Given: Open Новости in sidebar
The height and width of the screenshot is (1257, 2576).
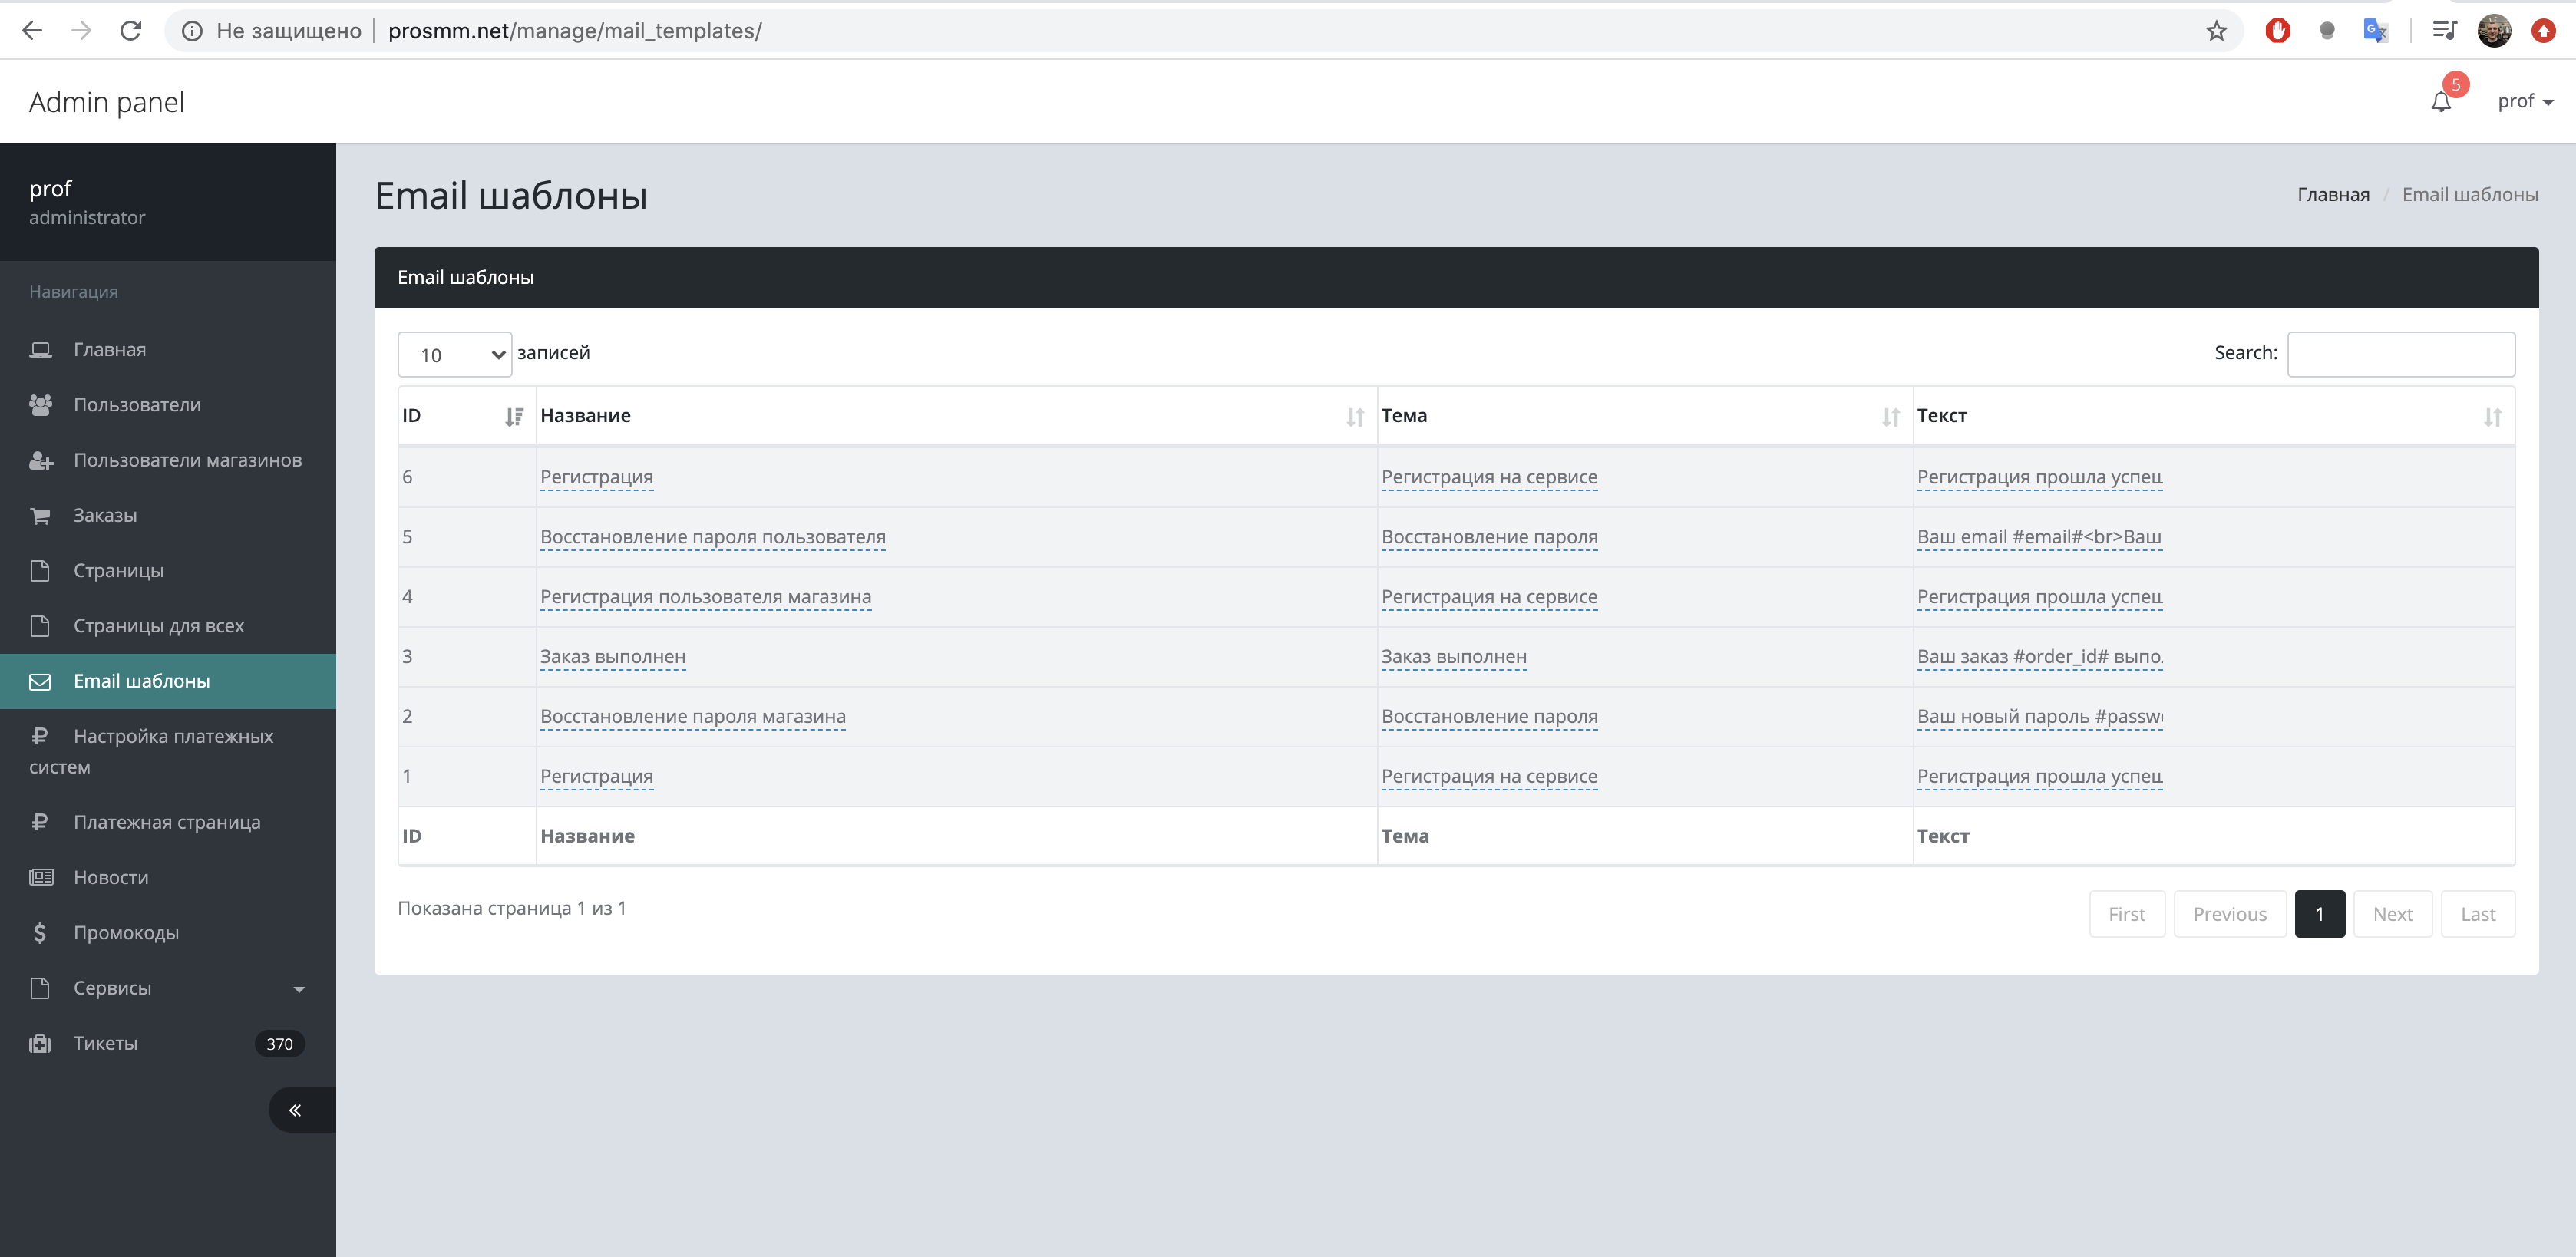Looking at the screenshot, I should click(x=168, y=877).
